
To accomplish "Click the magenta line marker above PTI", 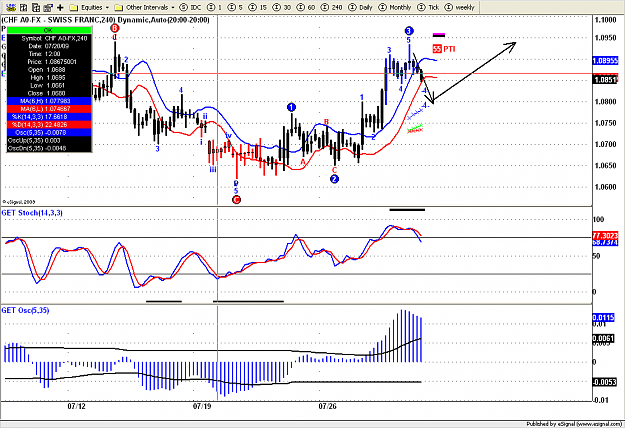I will pyautogui.click(x=439, y=35).
